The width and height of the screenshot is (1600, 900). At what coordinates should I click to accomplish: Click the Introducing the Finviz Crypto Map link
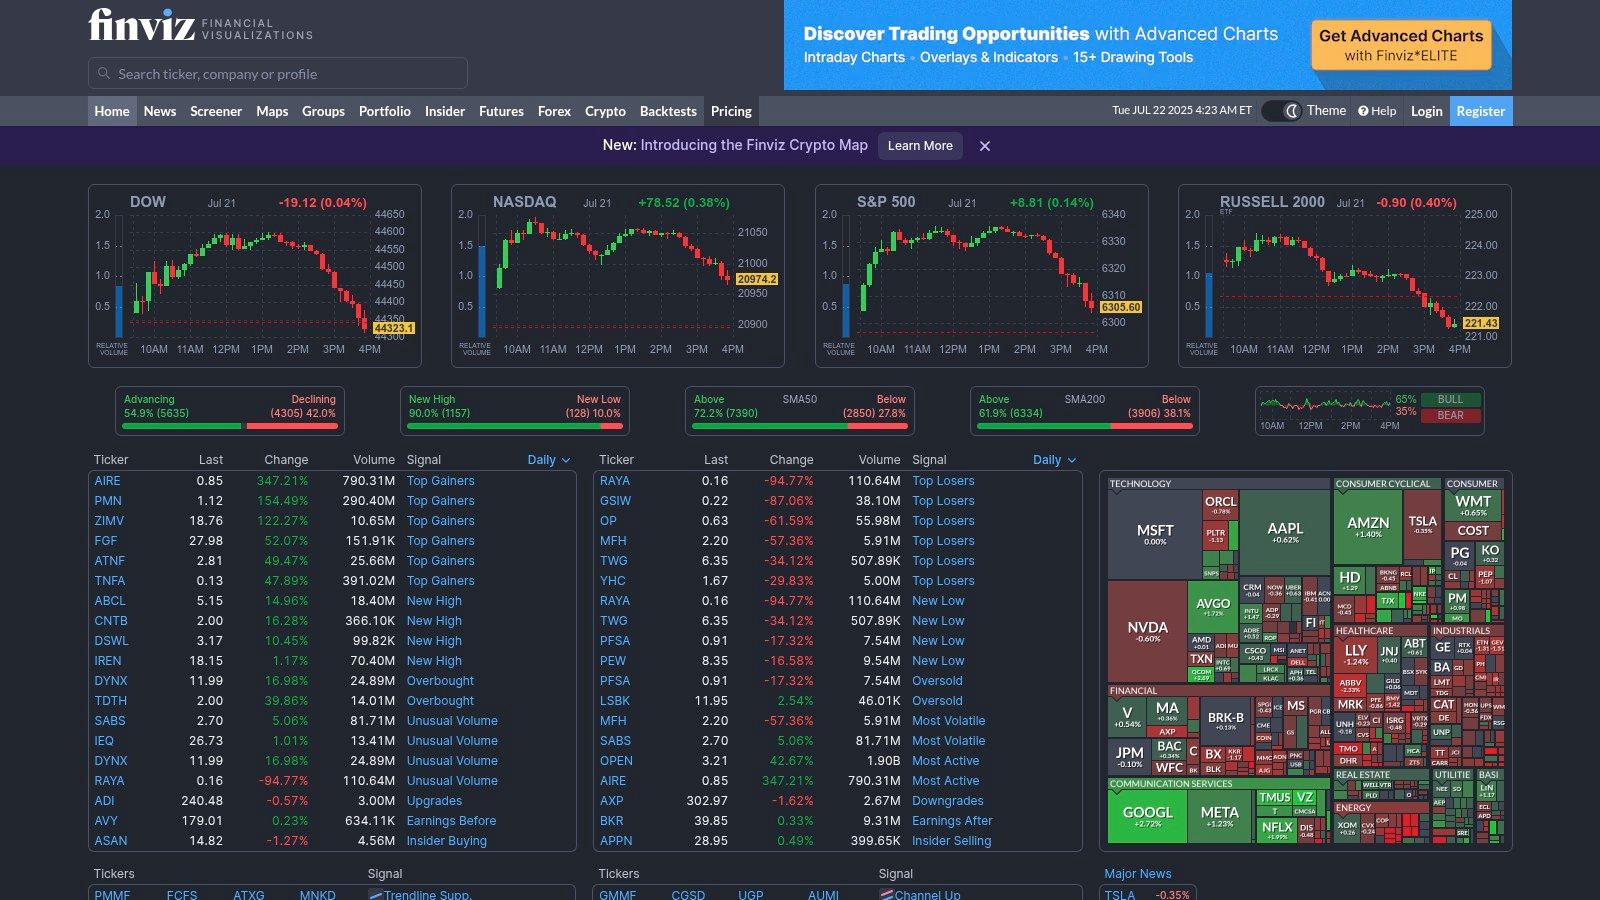[754, 145]
